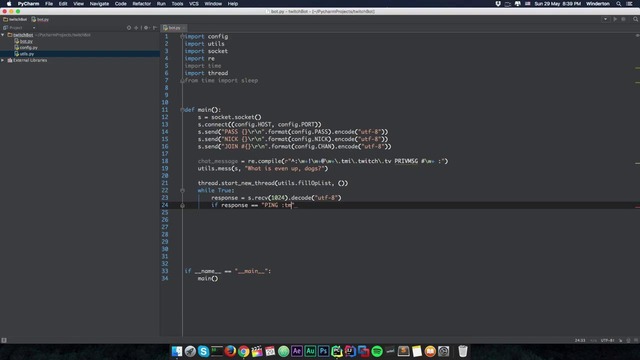Collapse all in Project panel
This screenshot has height=360, width=640.
(136, 28)
